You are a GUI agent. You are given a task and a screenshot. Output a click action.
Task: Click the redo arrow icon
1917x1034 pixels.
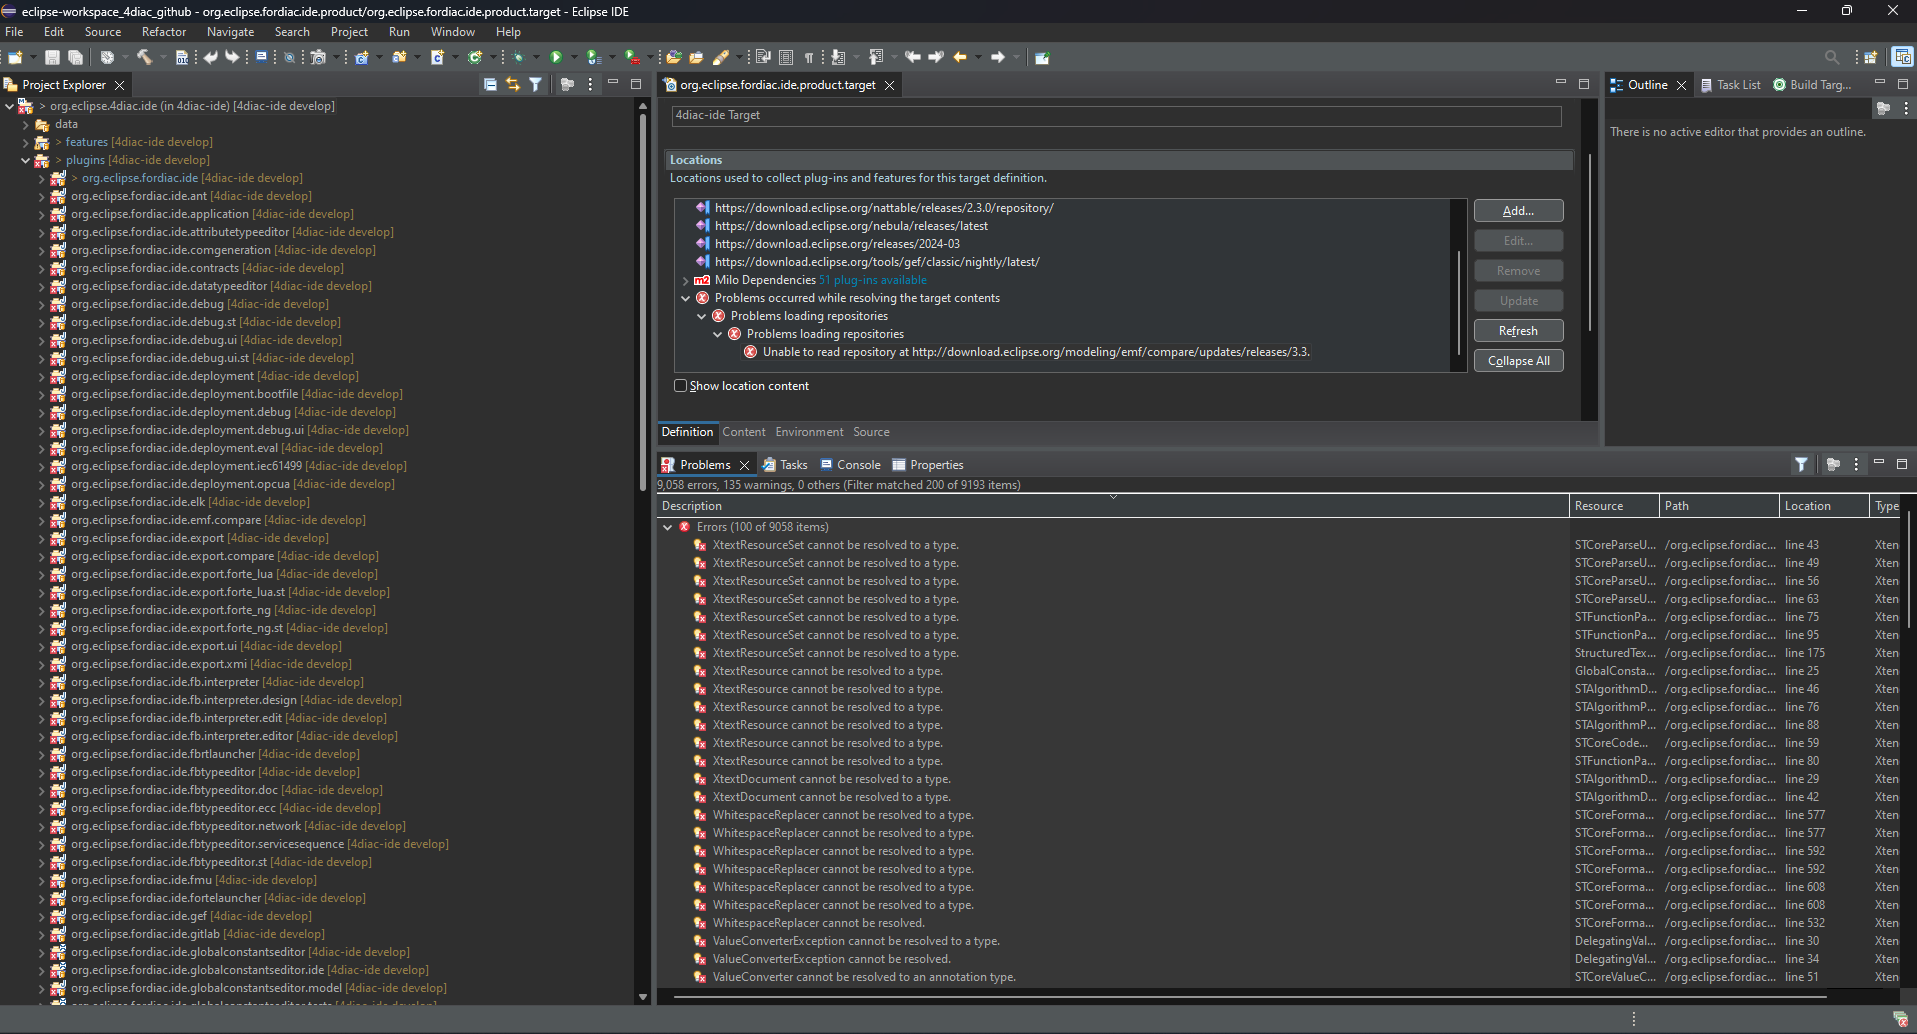tap(232, 57)
